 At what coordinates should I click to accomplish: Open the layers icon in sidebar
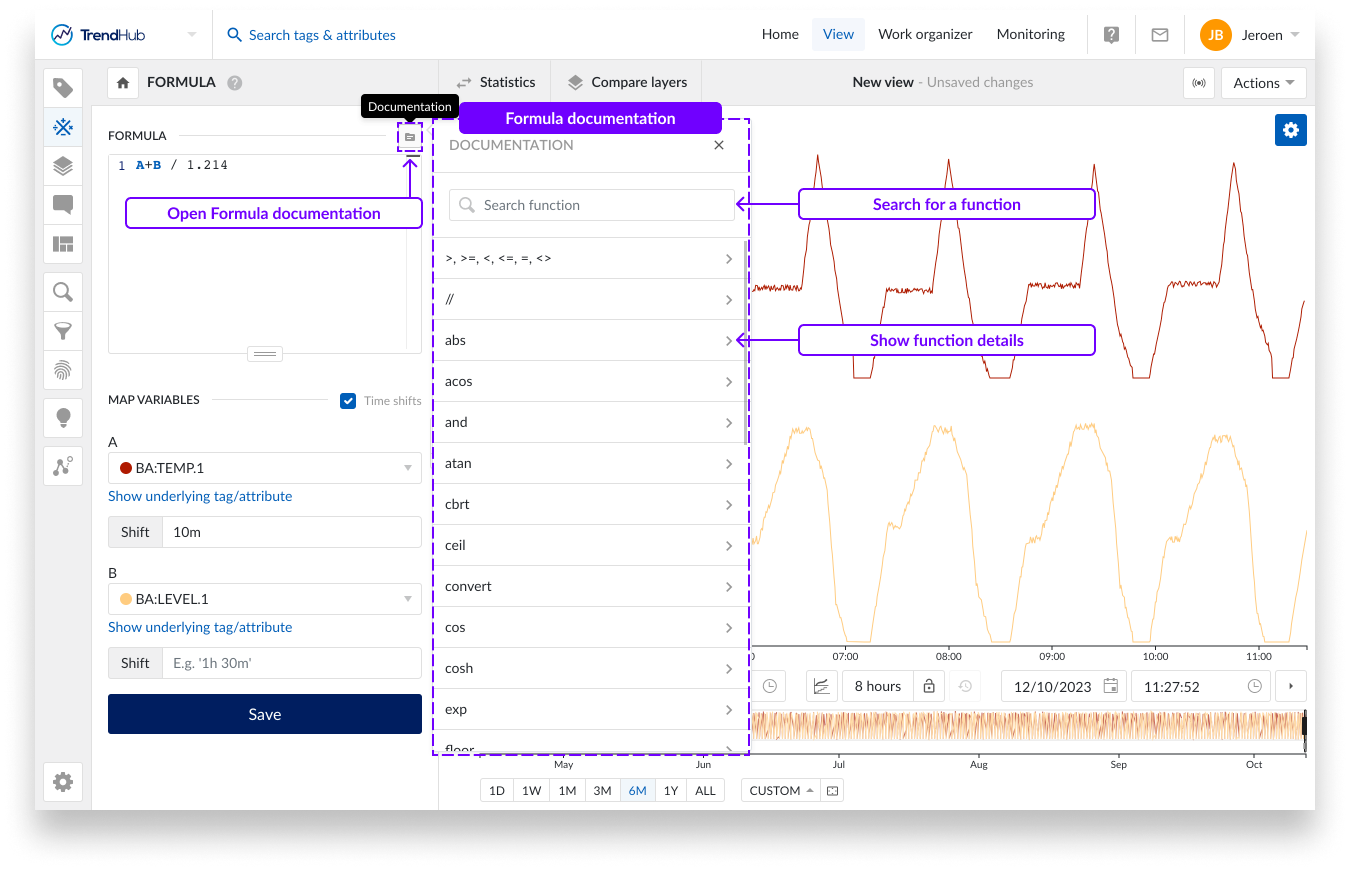tap(63, 166)
